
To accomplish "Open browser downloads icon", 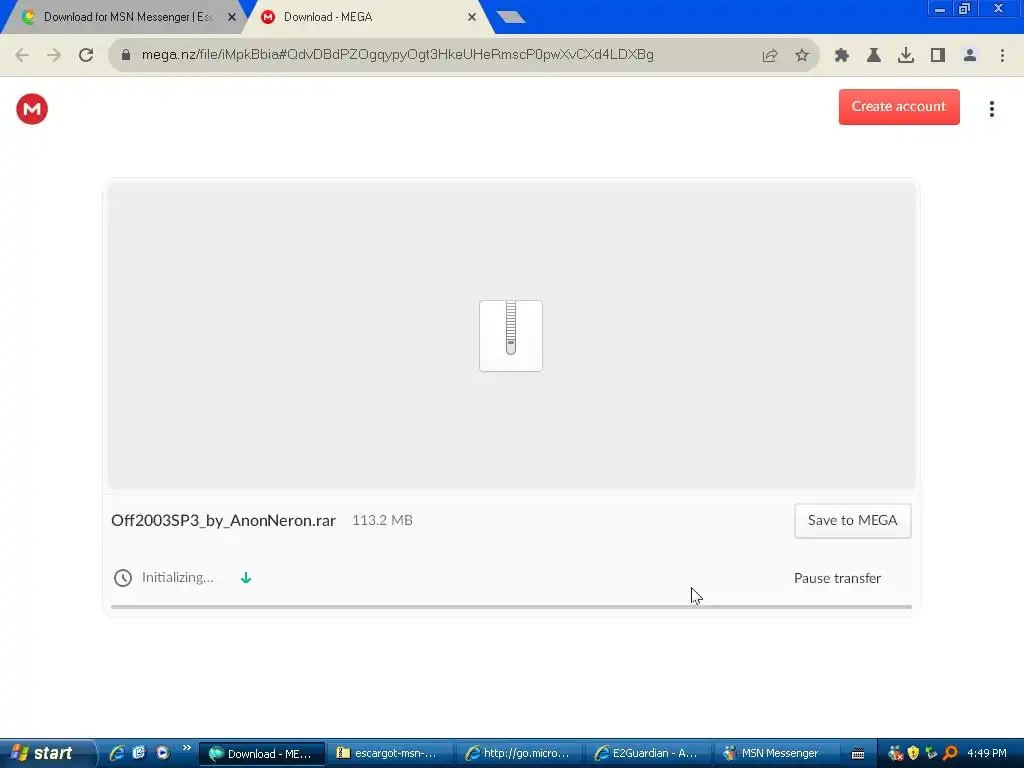I will click(x=906, y=56).
